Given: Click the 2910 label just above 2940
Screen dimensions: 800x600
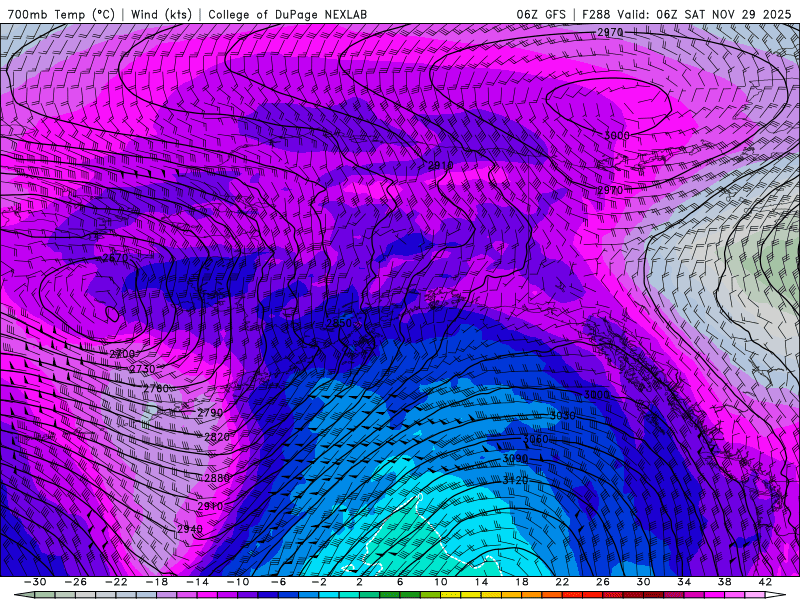Looking at the screenshot, I should pyautogui.click(x=210, y=506).
